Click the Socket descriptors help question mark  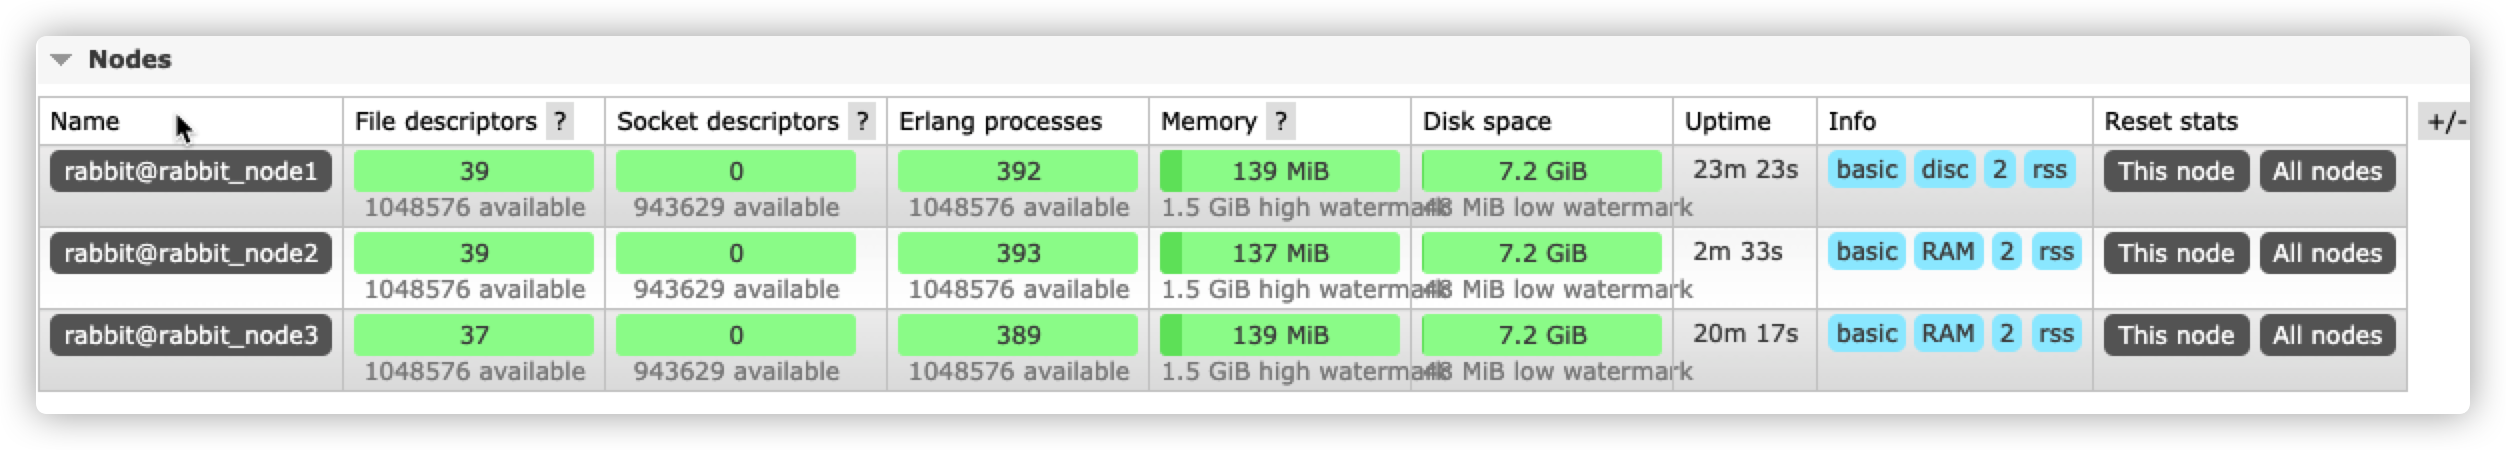862,122
